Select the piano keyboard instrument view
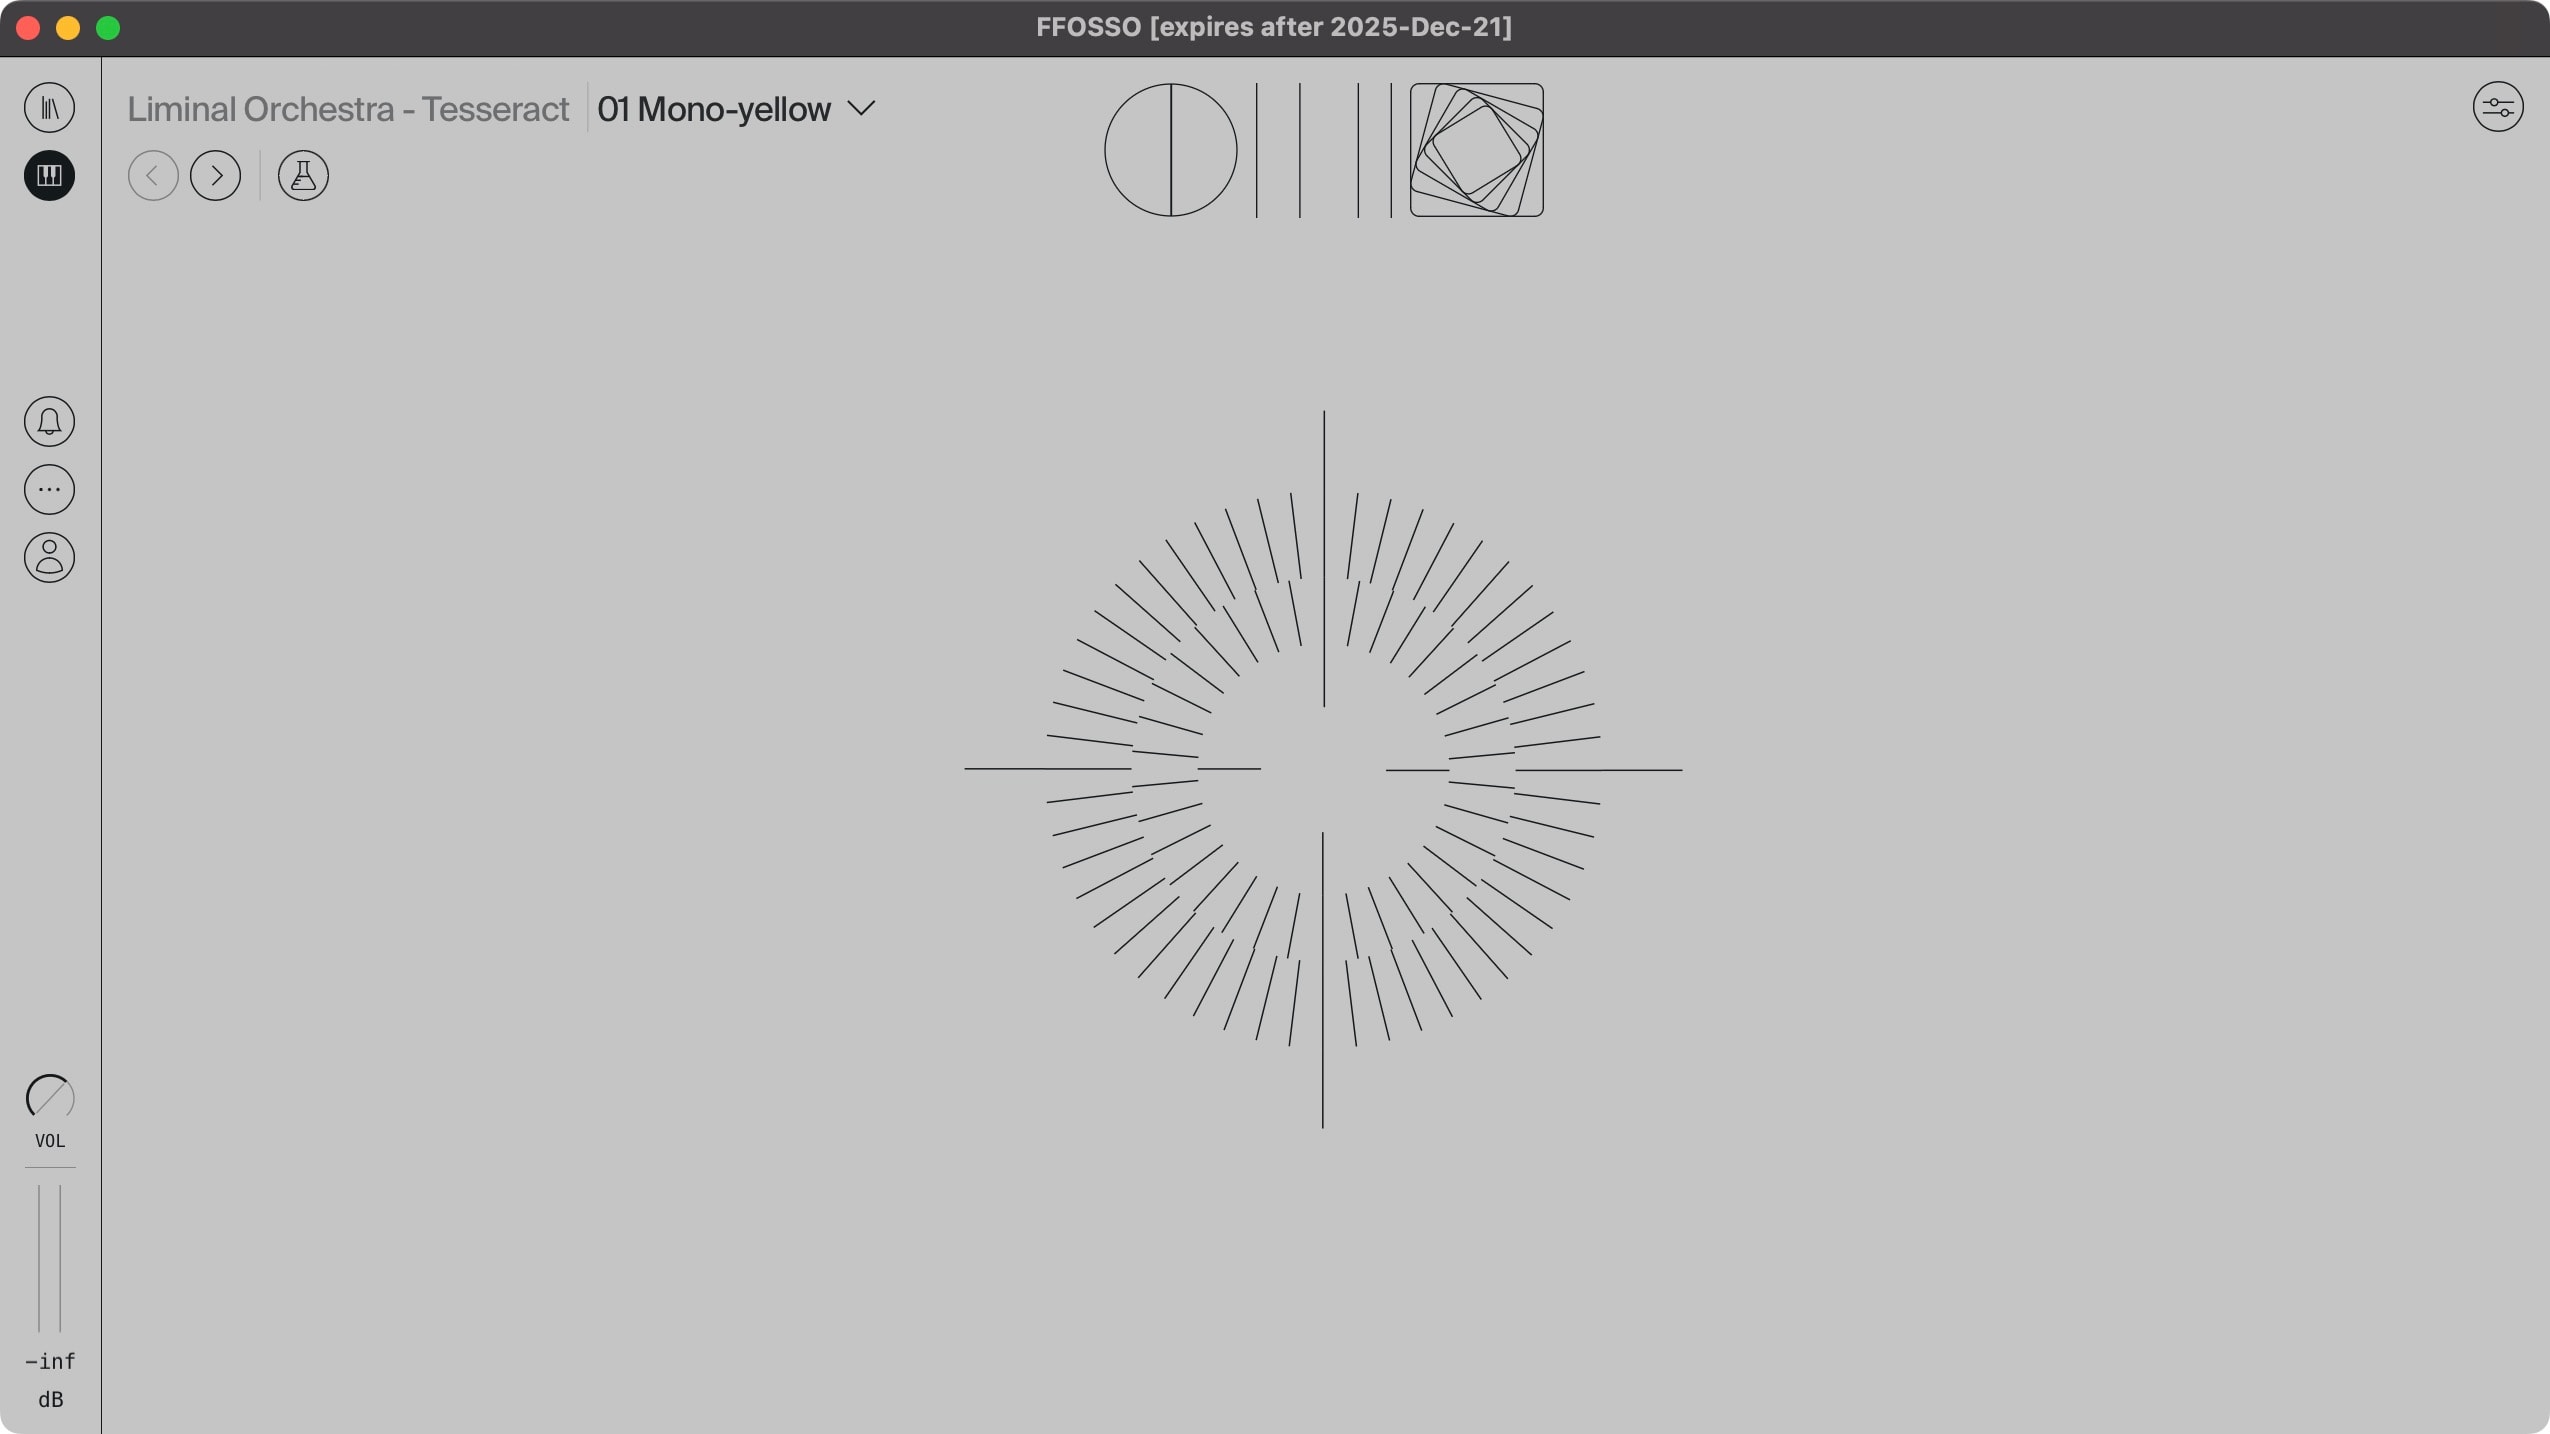 pos(49,176)
